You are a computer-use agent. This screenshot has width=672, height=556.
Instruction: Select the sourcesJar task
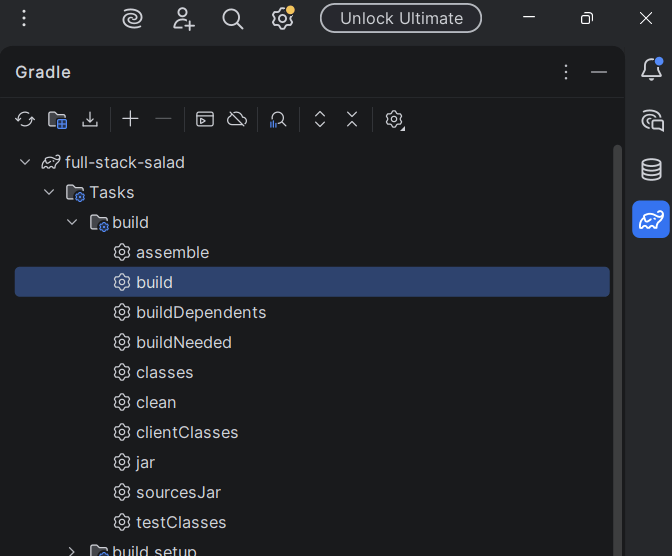tap(178, 493)
